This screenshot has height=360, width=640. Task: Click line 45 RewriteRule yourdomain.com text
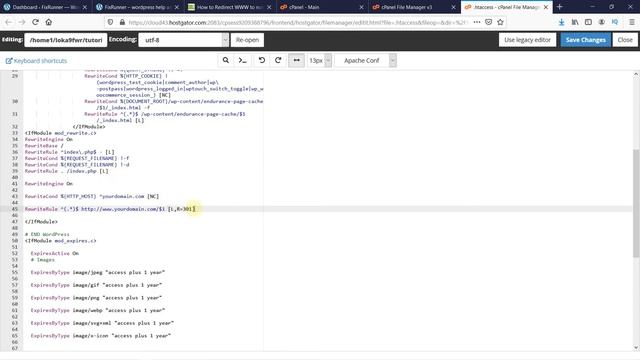coord(109,209)
